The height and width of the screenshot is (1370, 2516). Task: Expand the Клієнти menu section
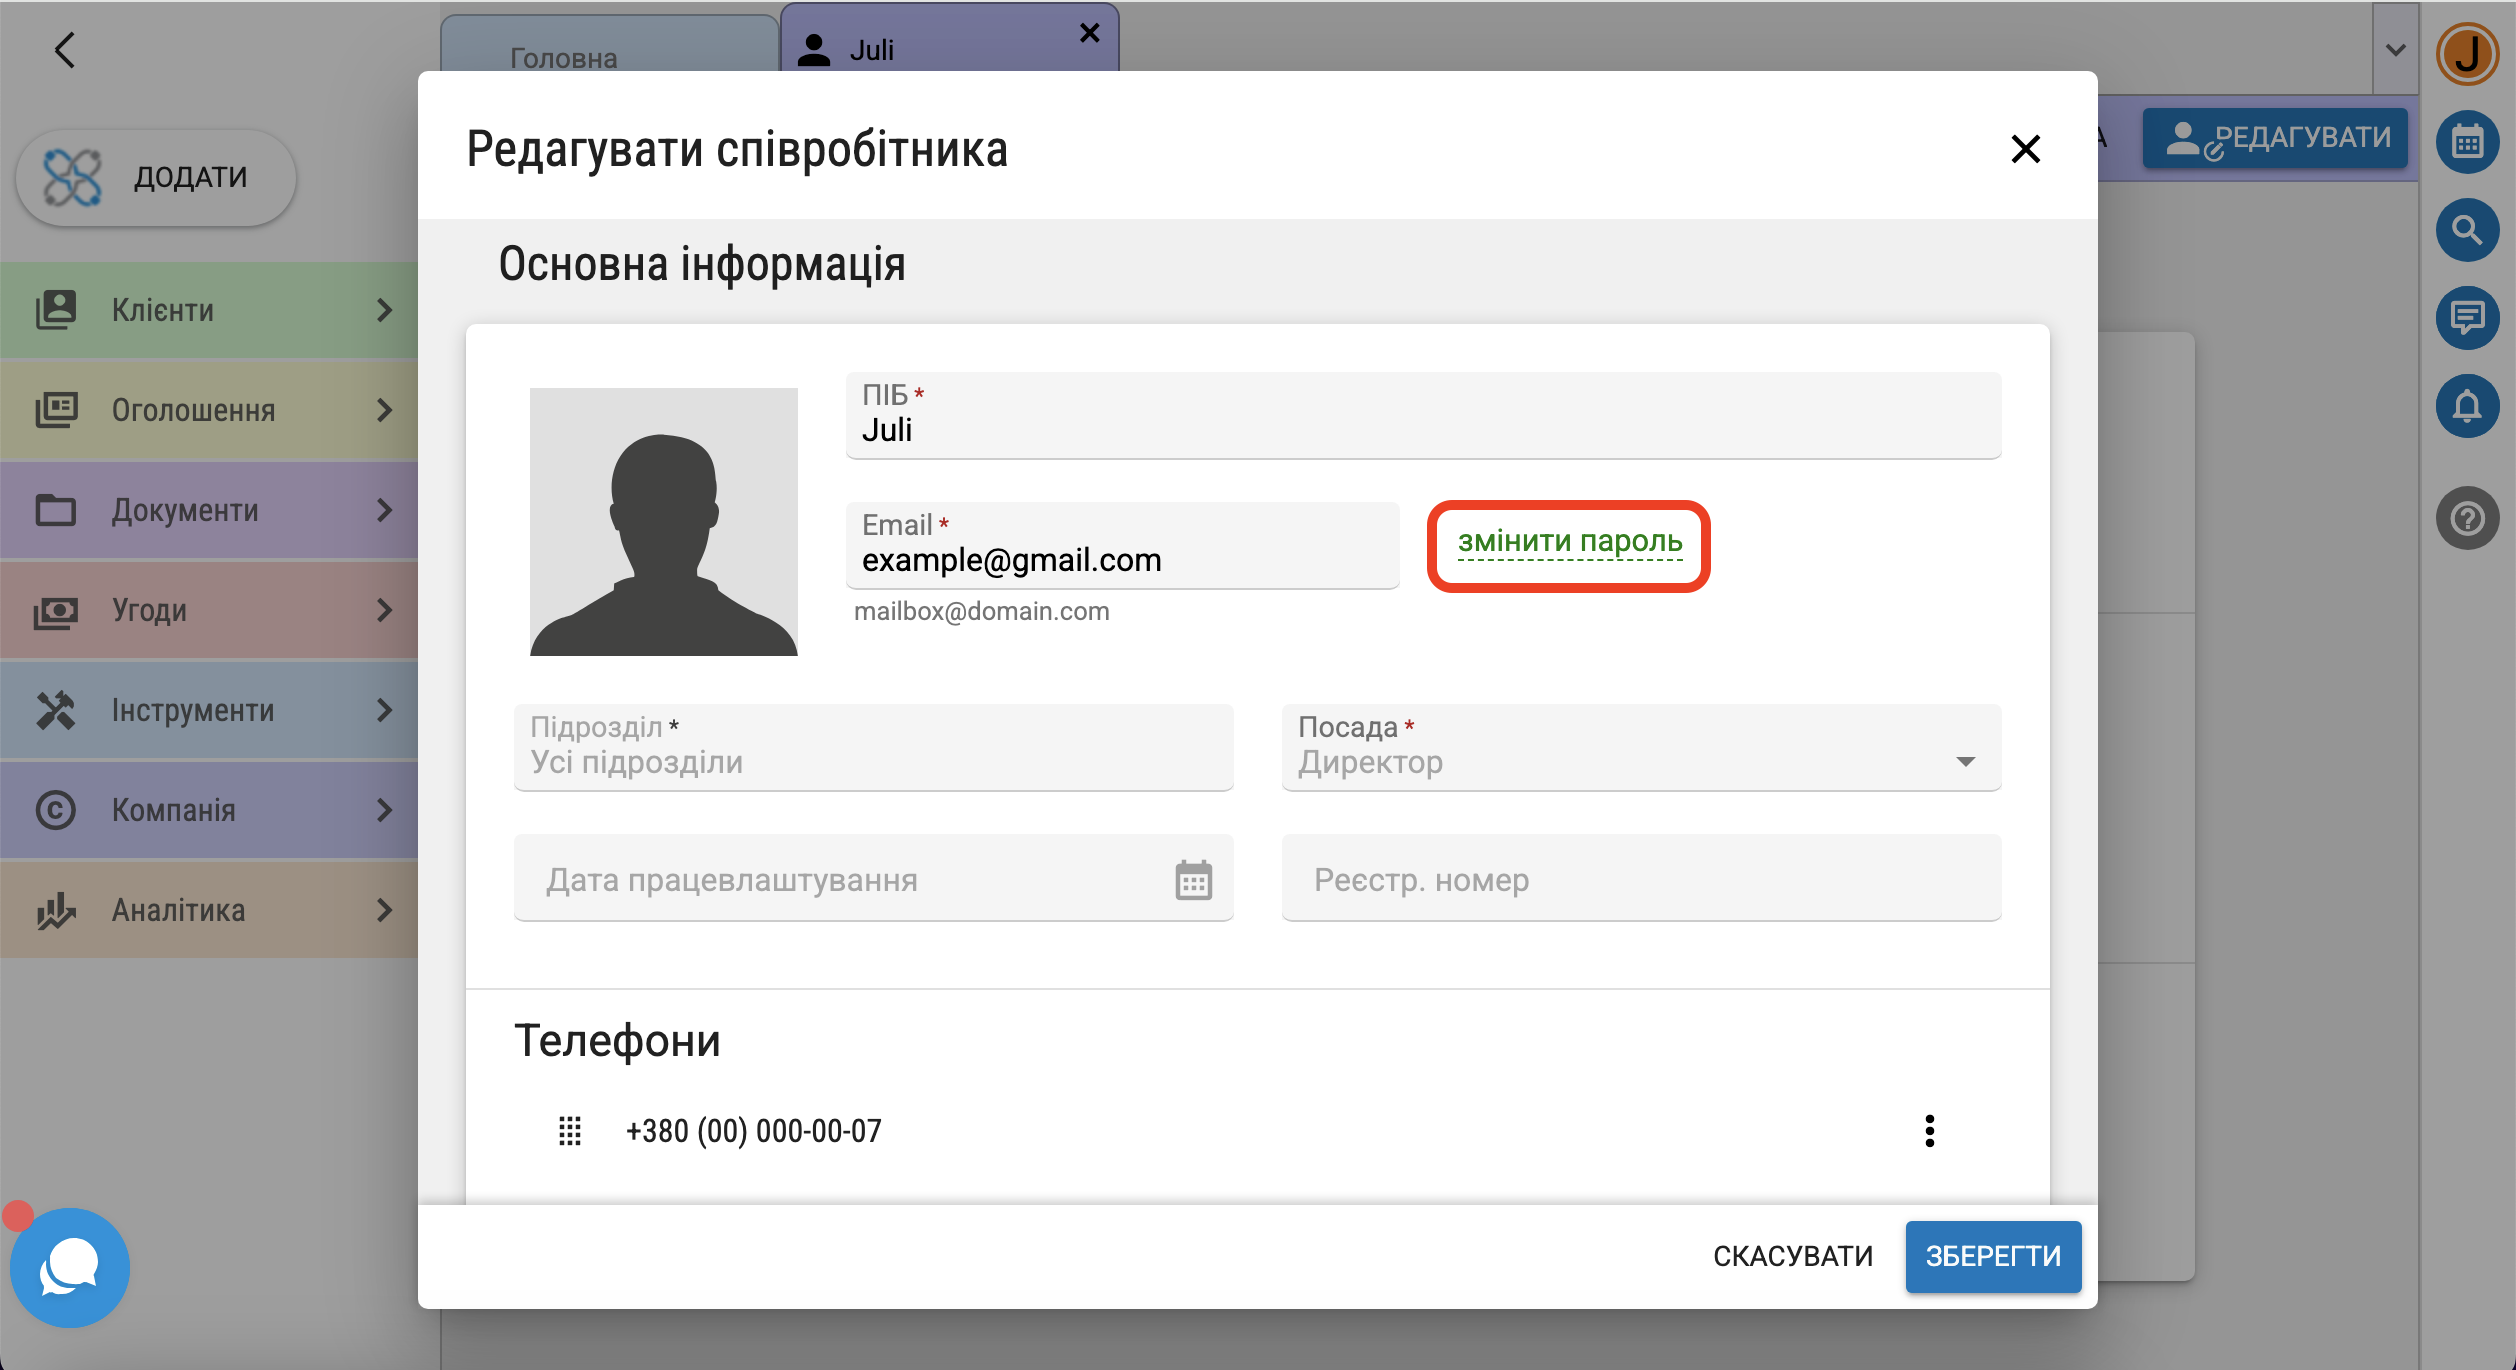pos(210,310)
